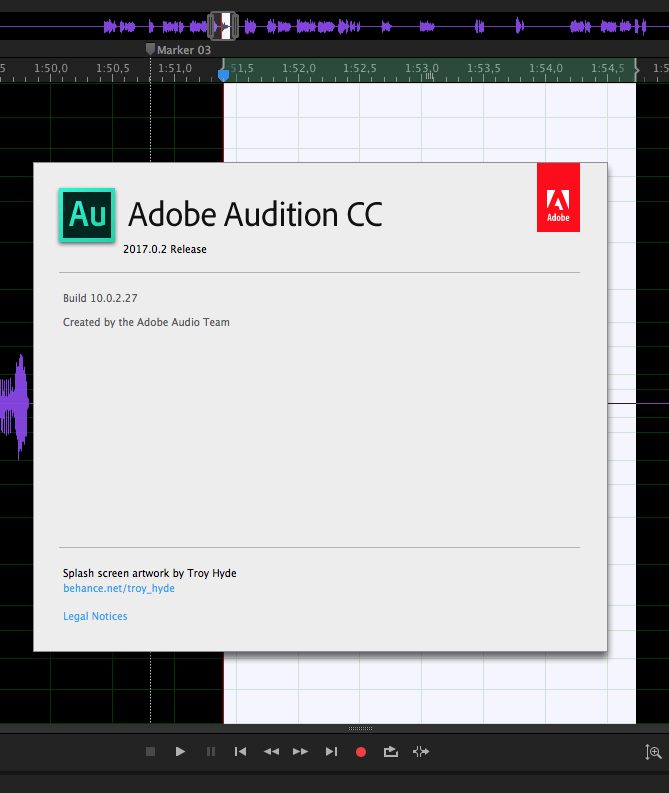Click the Zoom In amplitude icon
The width and height of the screenshot is (669, 793).
654,752
